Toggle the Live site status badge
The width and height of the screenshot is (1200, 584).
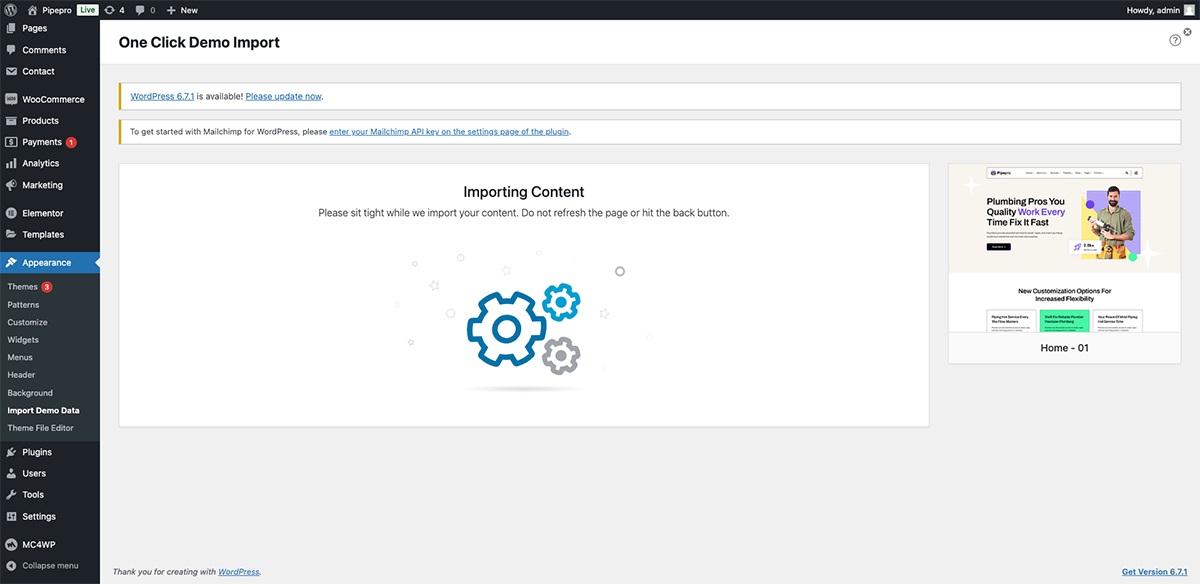click(88, 10)
